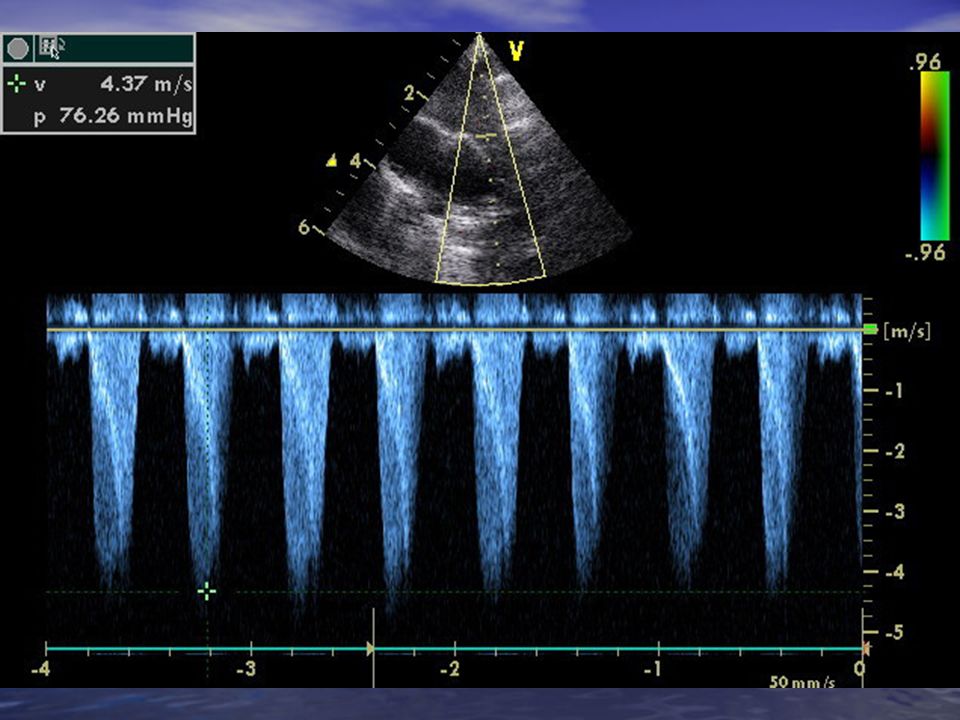Image resolution: width=960 pixels, height=720 pixels.
Task: Click the depth label '6' on the sector
Action: 304,227
